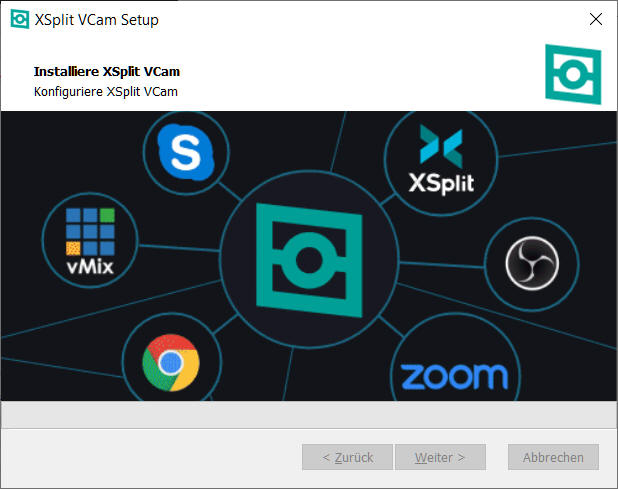This screenshot has height=489, width=618.
Task: Click the installation progress bar
Action: pyautogui.click(x=308, y=414)
